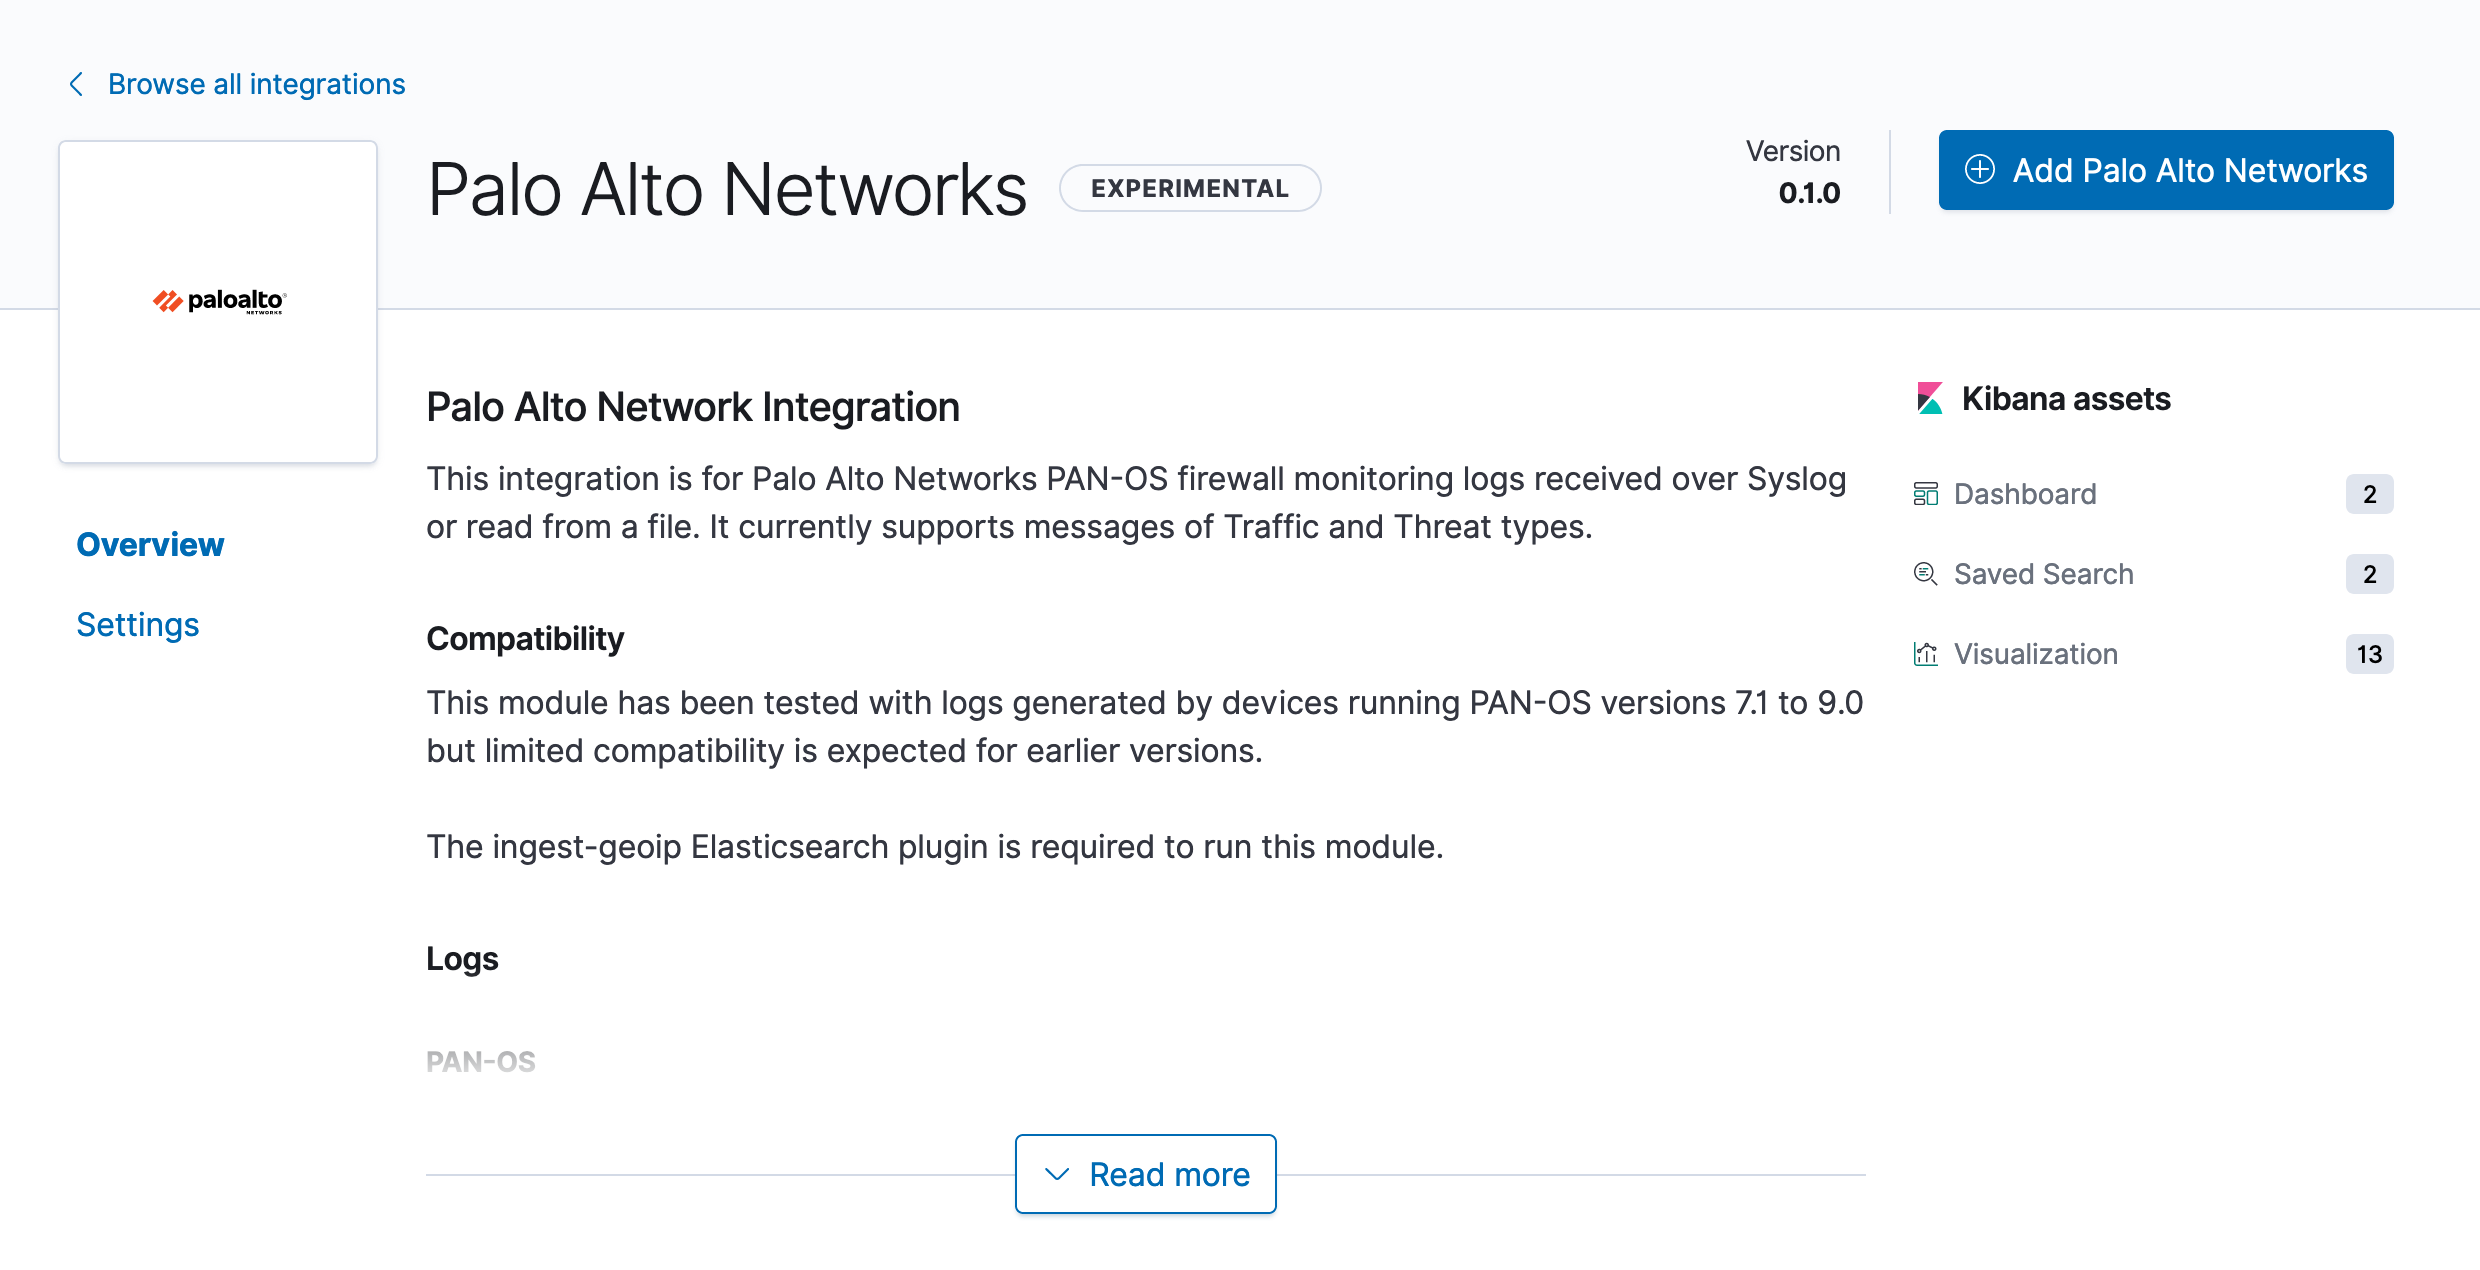Click the Visualization count badge 13
This screenshot has width=2480, height=1270.
(2368, 654)
